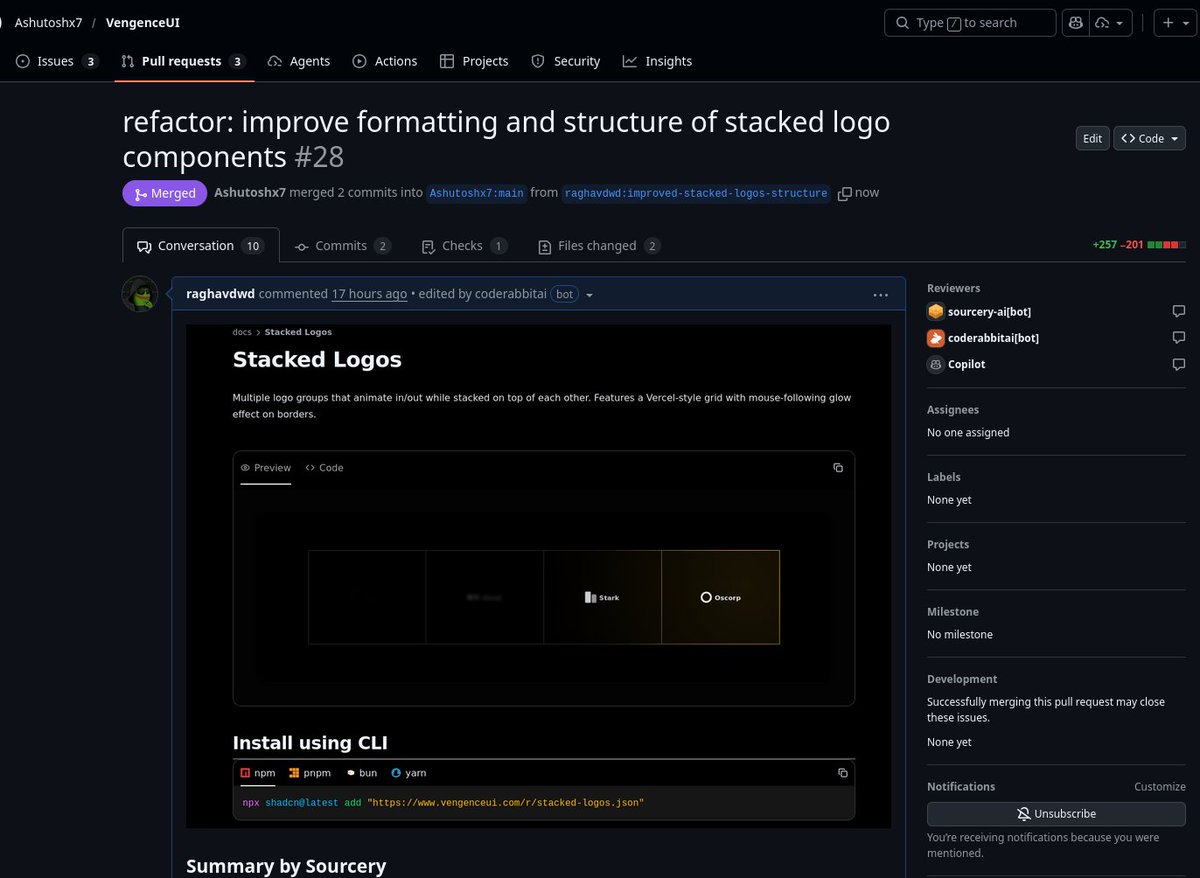Screen dimensions: 1200x878
Task: Click sourcery-ai[bot] review comment icon
Action: point(1178,312)
